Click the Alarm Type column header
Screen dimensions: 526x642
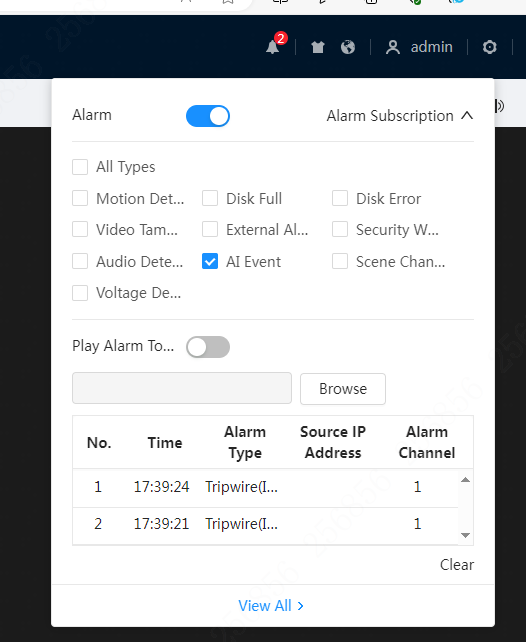click(245, 442)
